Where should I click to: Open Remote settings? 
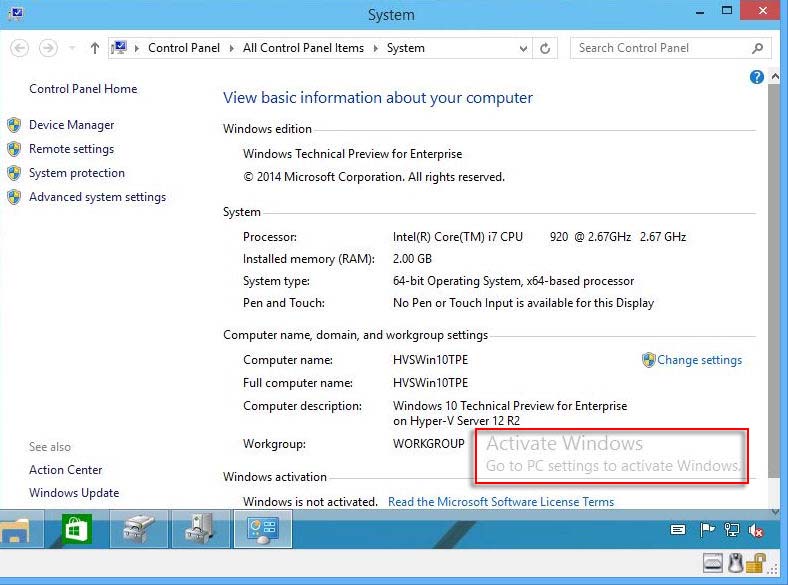[71, 149]
